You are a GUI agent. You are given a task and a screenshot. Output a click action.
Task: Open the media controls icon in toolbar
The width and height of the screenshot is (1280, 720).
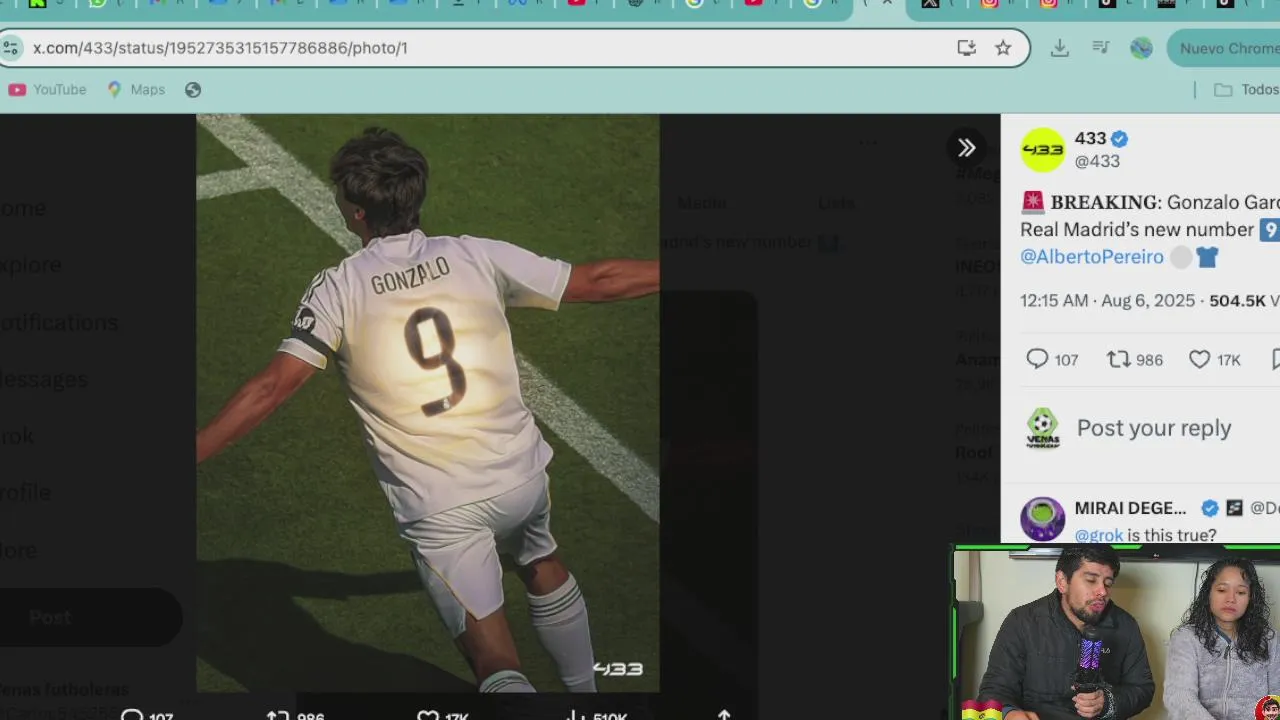point(1101,48)
